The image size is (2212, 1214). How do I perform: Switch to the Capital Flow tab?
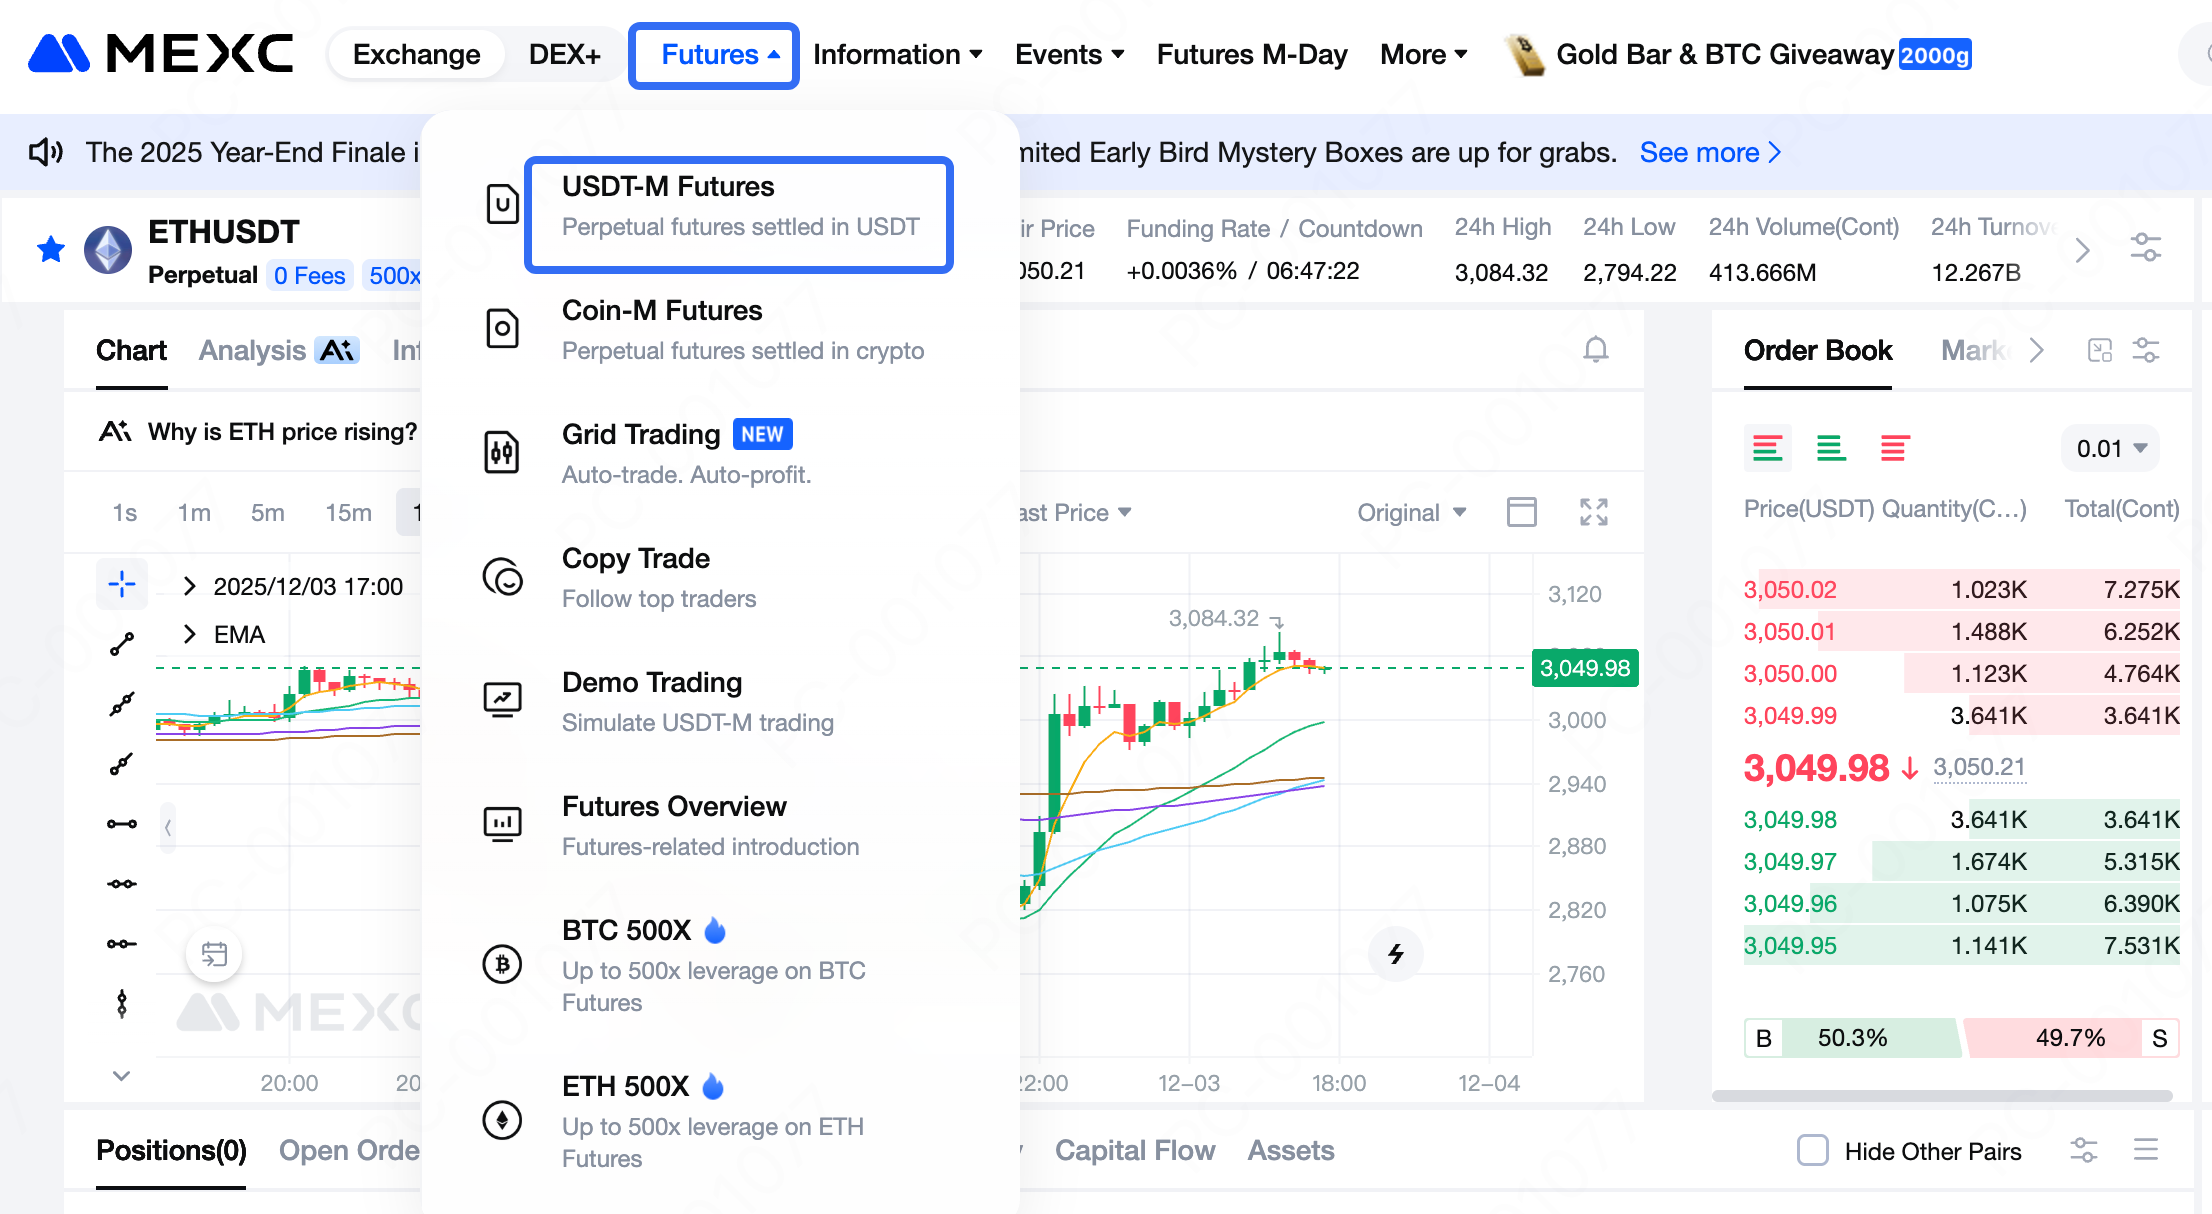point(1134,1150)
